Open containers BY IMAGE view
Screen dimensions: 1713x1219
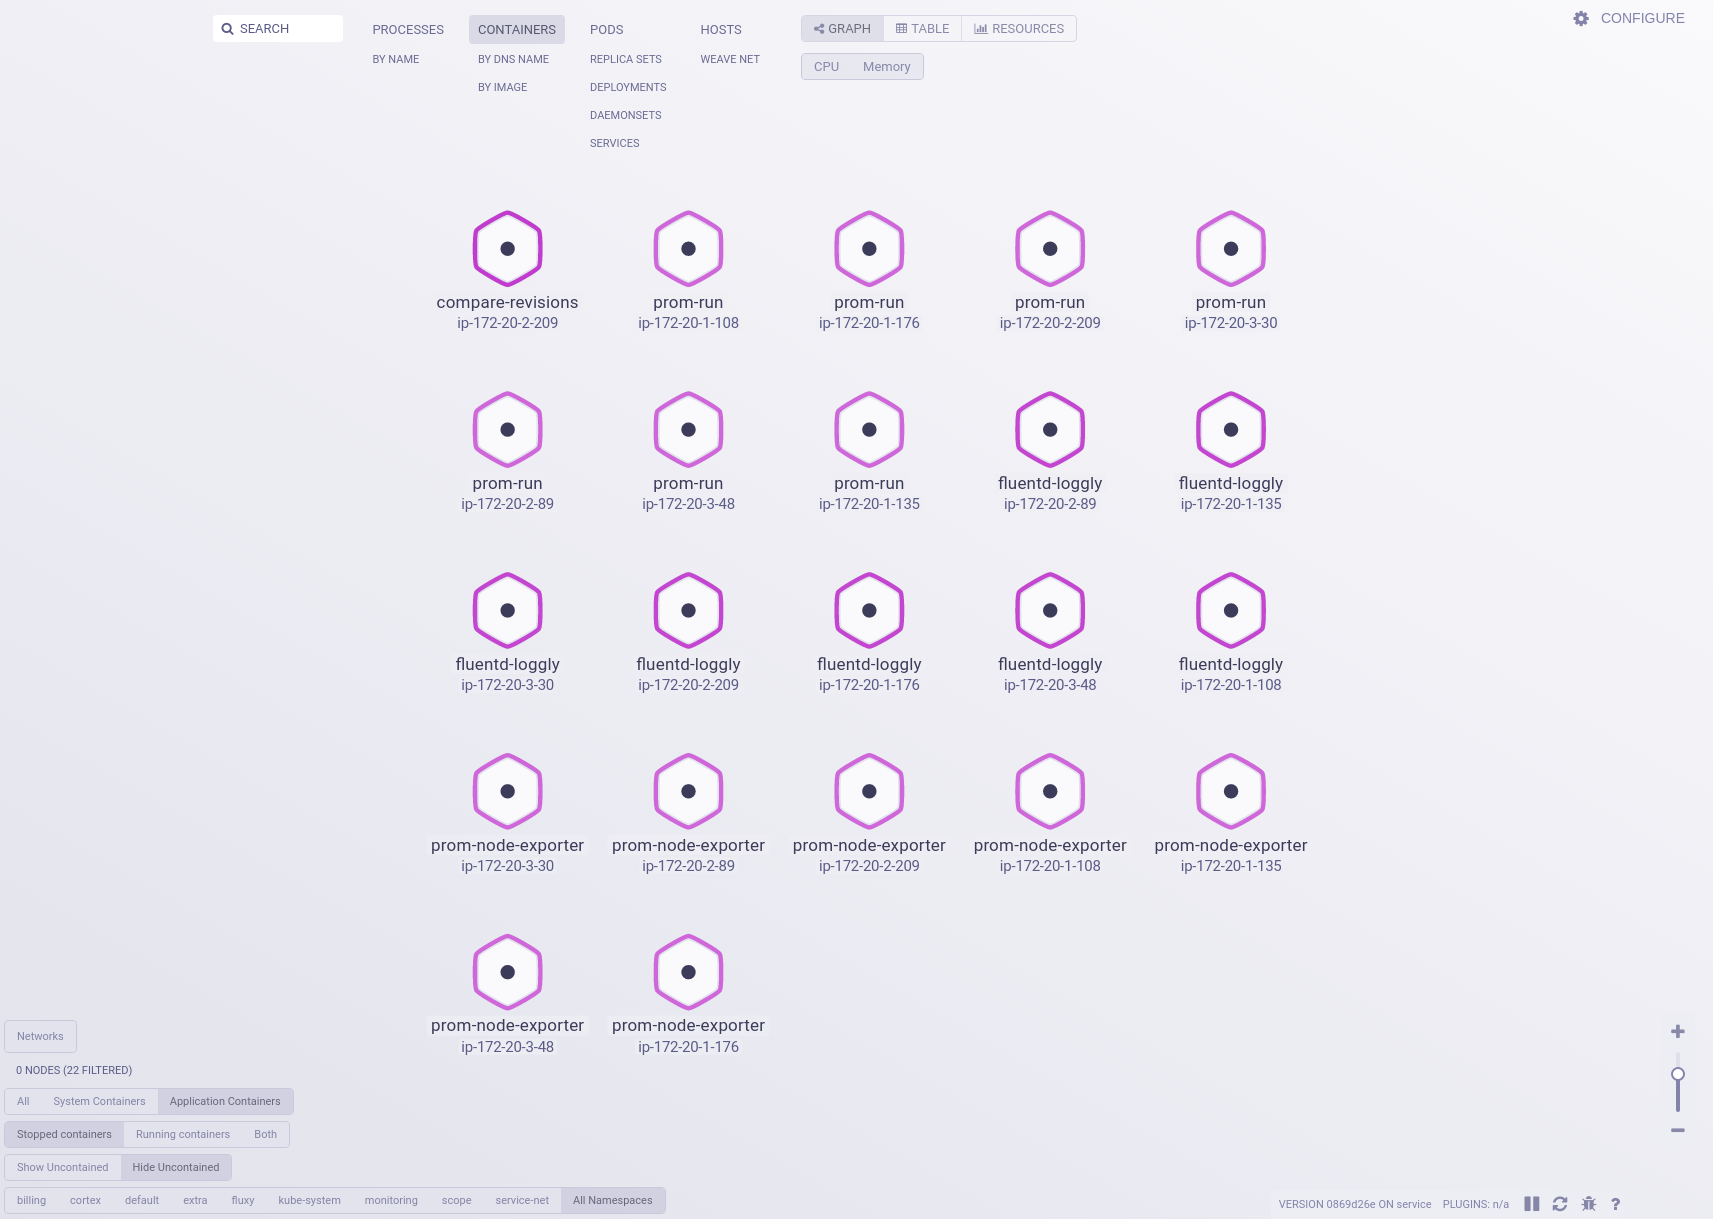click(503, 88)
